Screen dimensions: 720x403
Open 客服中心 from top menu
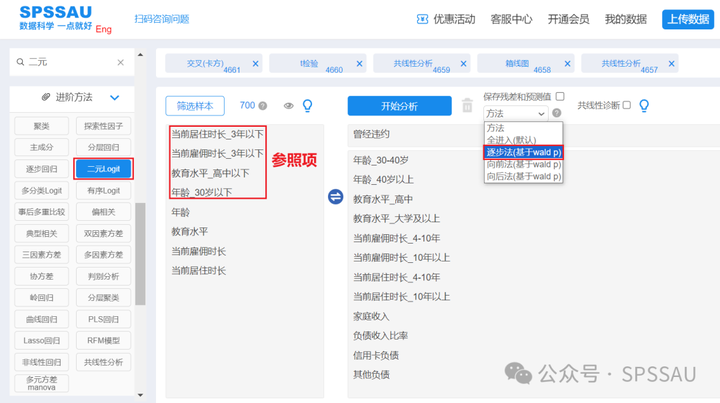click(510, 19)
